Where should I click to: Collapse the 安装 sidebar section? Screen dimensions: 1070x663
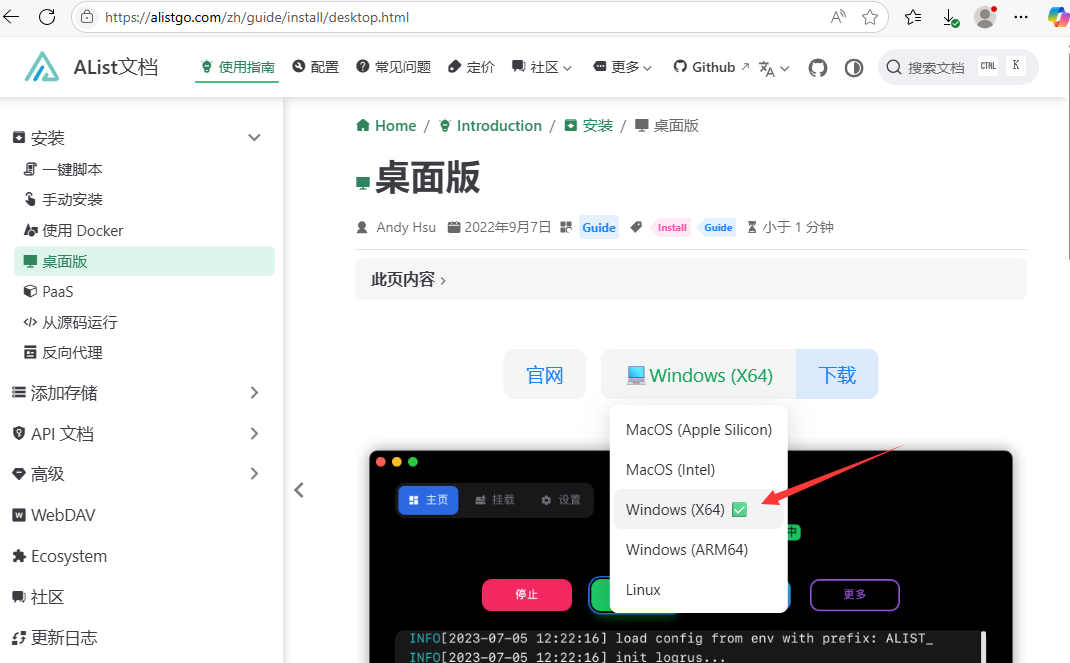click(x=137, y=138)
